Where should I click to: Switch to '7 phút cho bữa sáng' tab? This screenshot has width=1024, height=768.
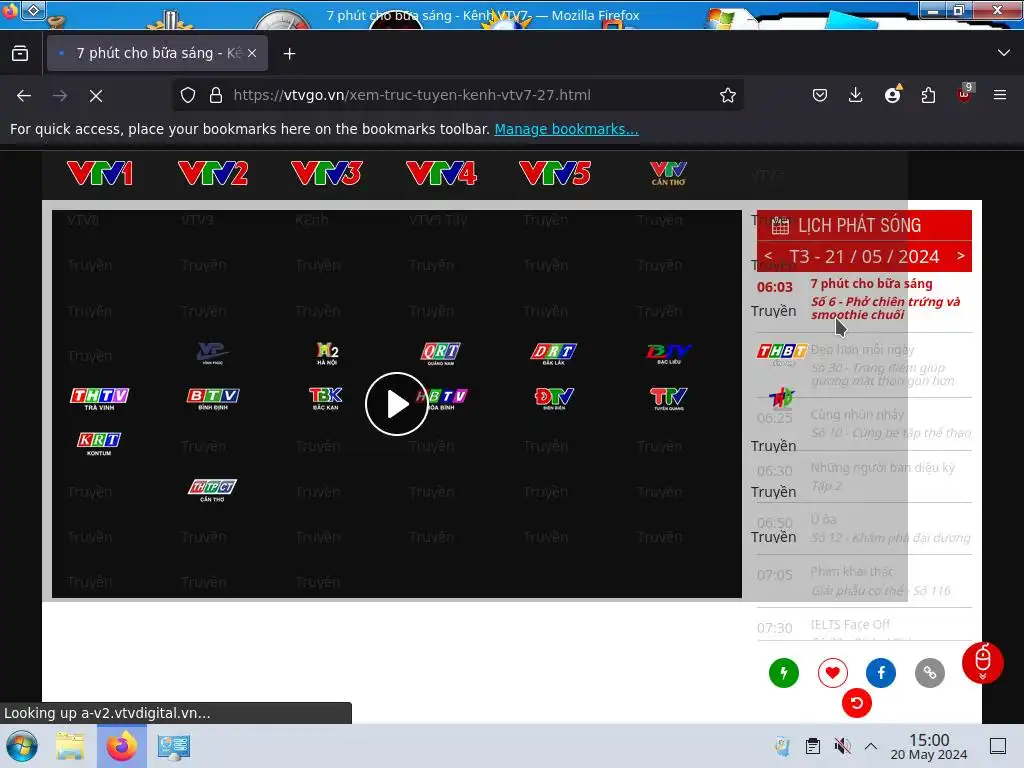[157, 54]
